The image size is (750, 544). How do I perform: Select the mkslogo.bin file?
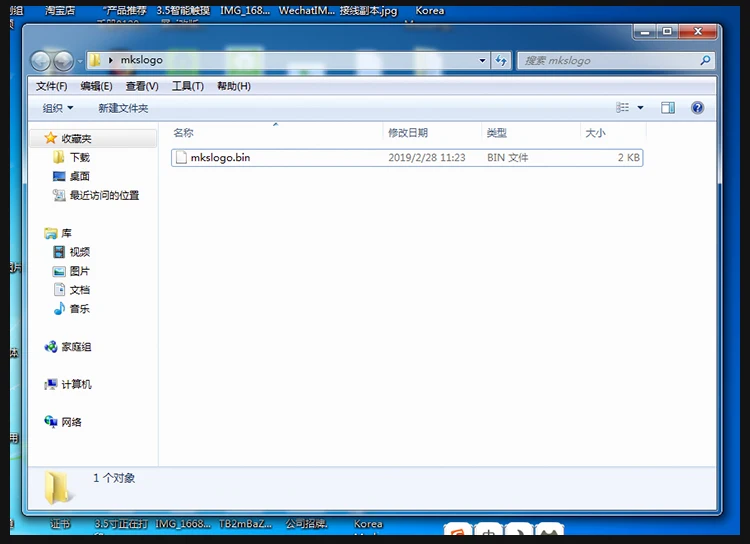pyautogui.click(x=407, y=157)
